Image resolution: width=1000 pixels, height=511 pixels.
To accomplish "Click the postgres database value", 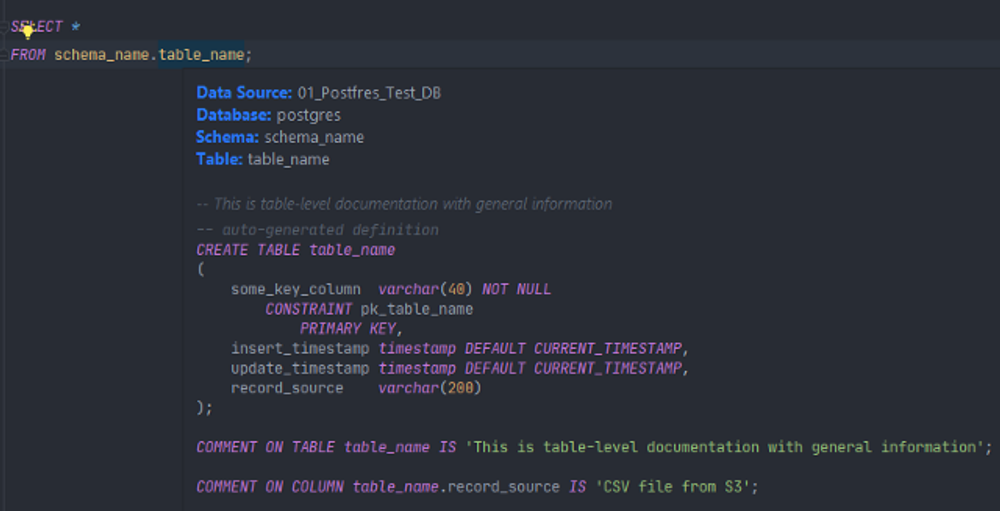I will pos(309,115).
